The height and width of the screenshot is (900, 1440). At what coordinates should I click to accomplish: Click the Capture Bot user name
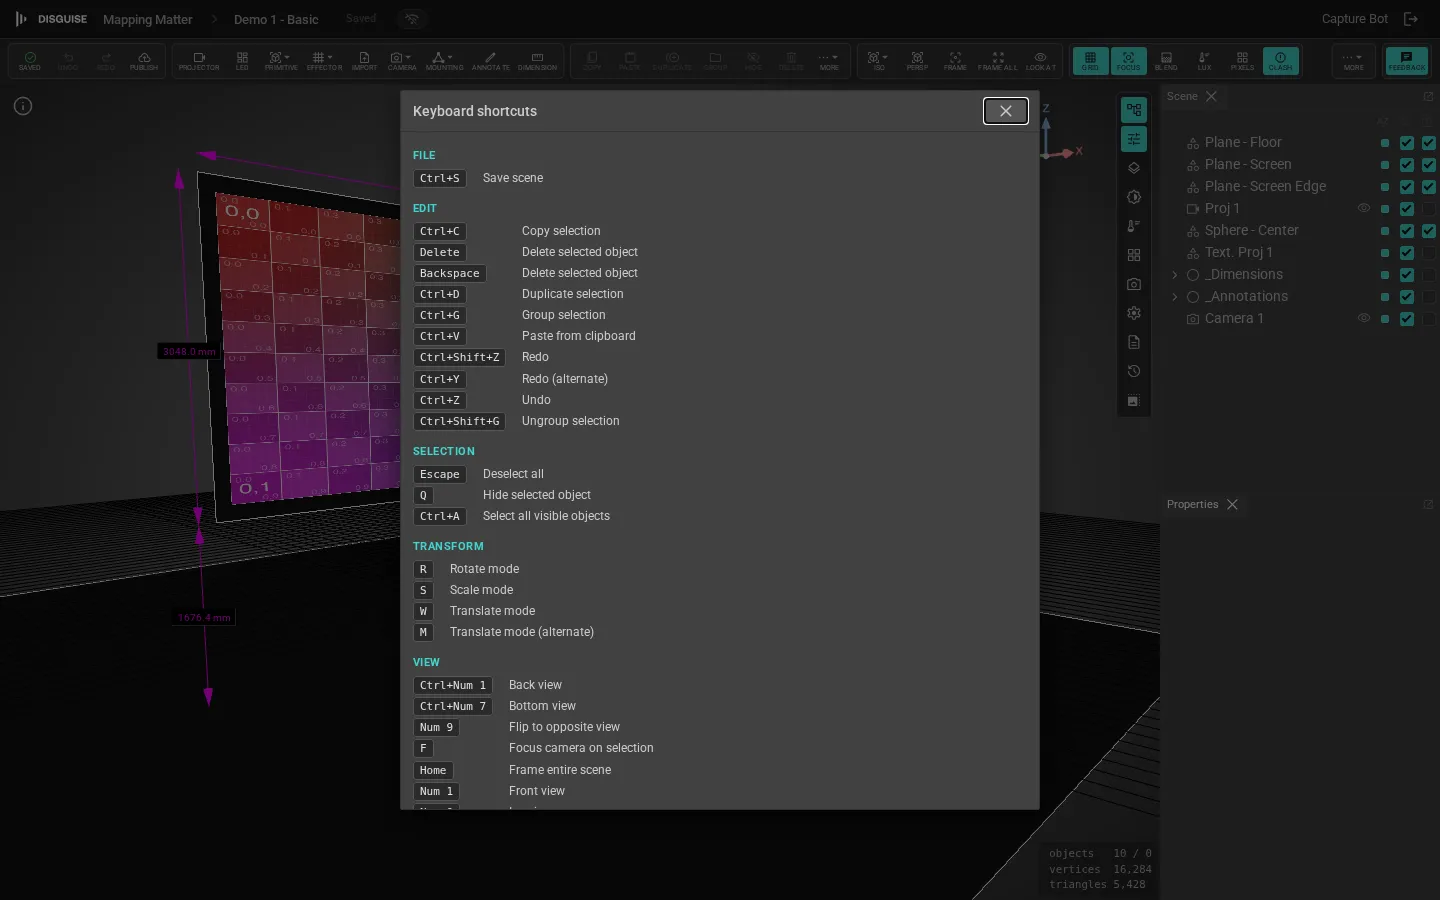pyautogui.click(x=1354, y=19)
